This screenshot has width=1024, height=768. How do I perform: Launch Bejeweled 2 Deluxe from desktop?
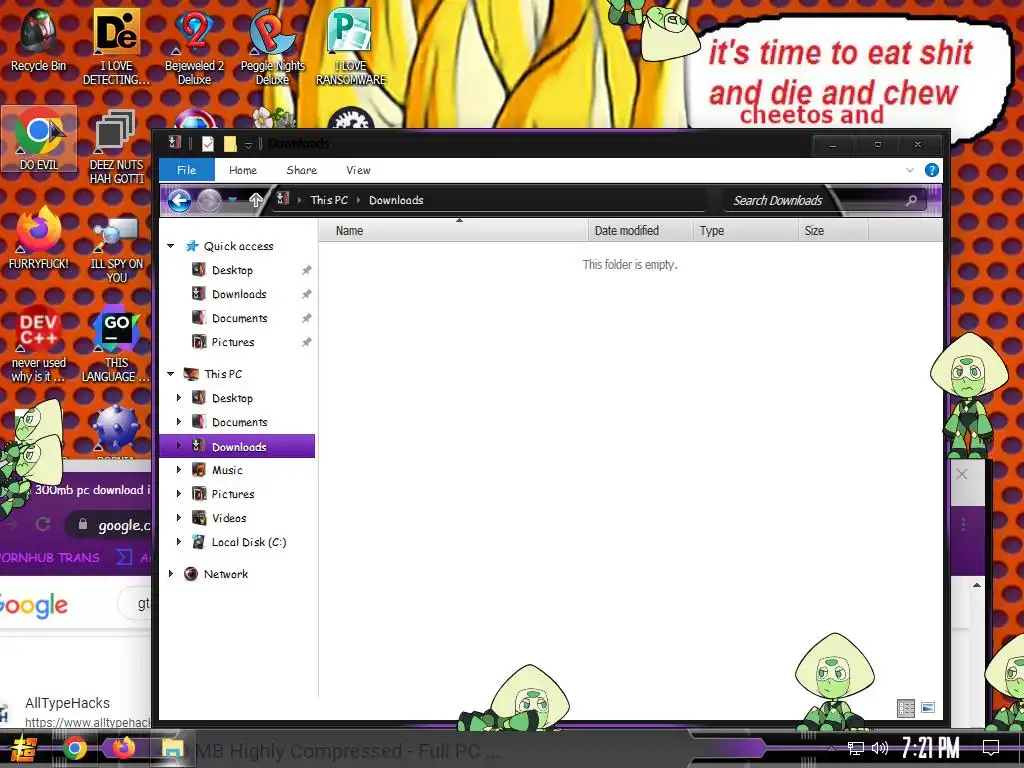coord(194,47)
